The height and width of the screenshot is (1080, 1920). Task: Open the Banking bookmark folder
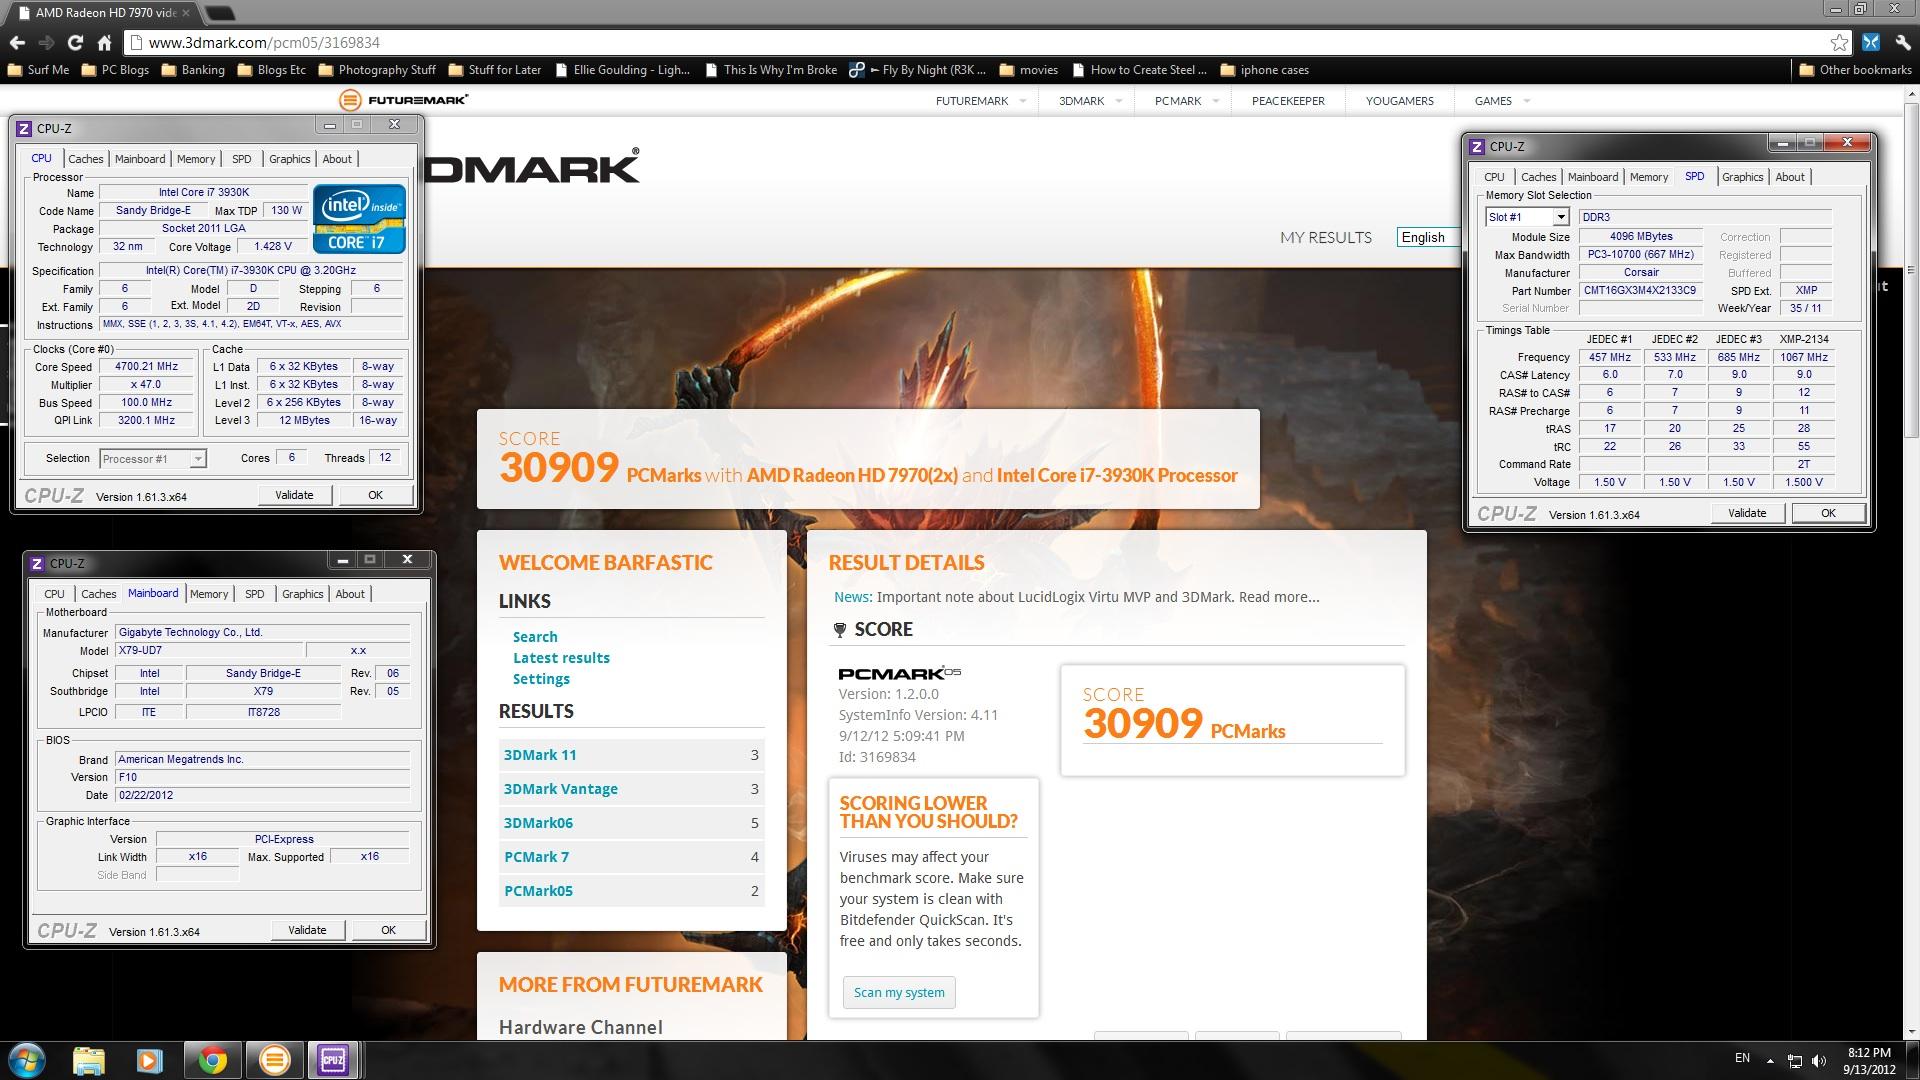pyautogui.click(x=192, y=70)
